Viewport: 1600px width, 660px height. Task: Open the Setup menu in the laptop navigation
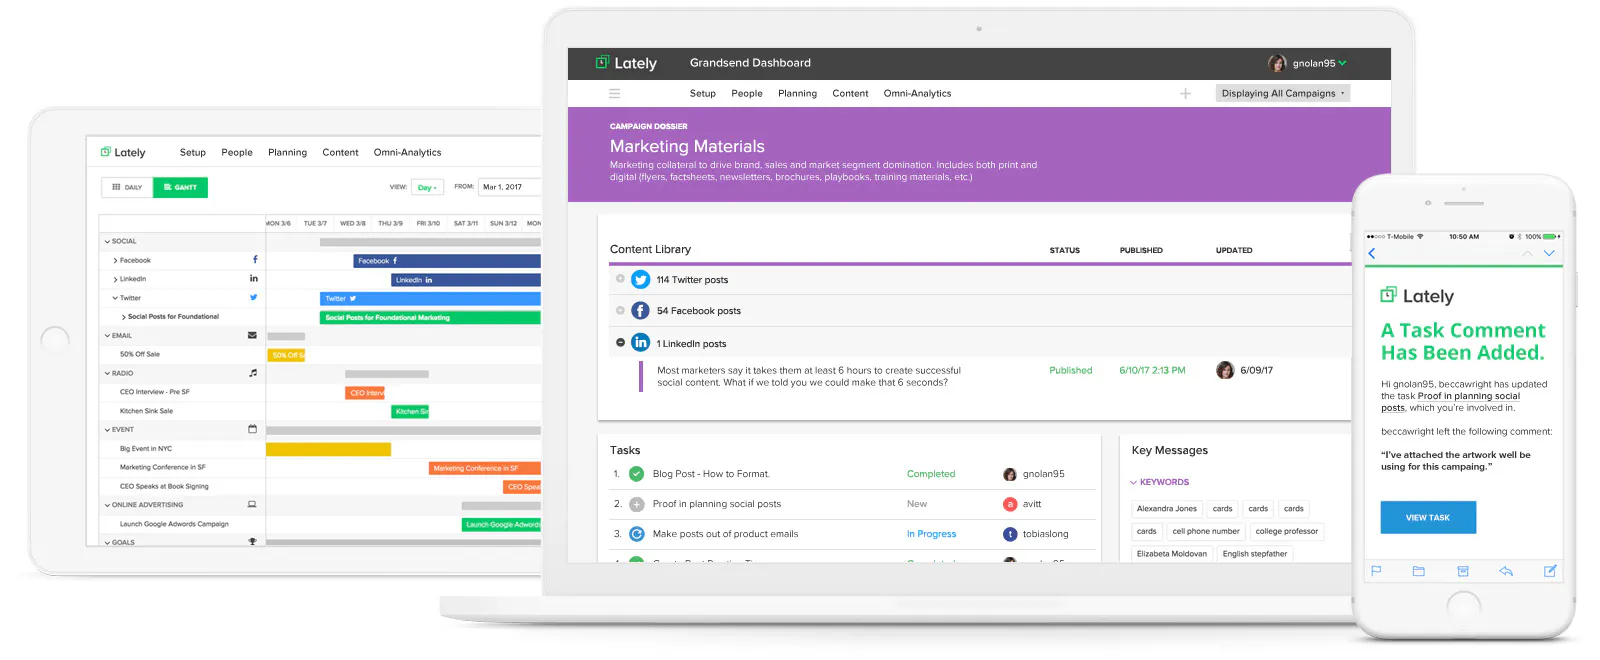(703, 93)
